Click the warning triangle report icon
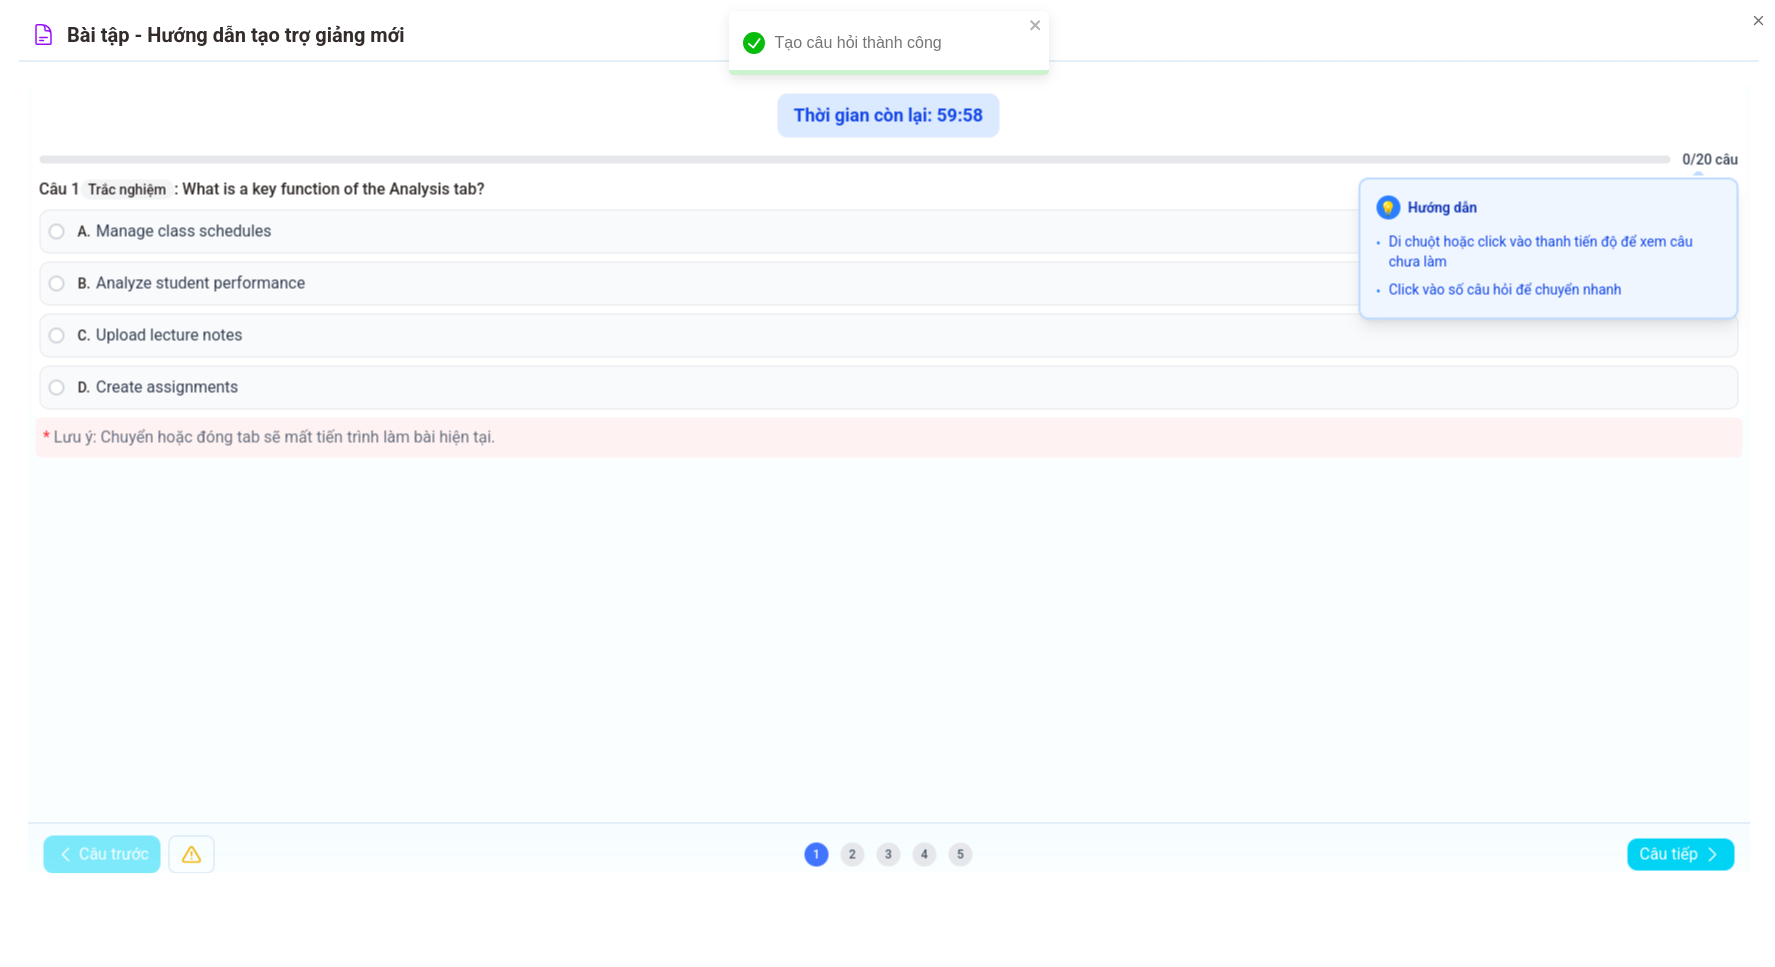 pos(191,854)
